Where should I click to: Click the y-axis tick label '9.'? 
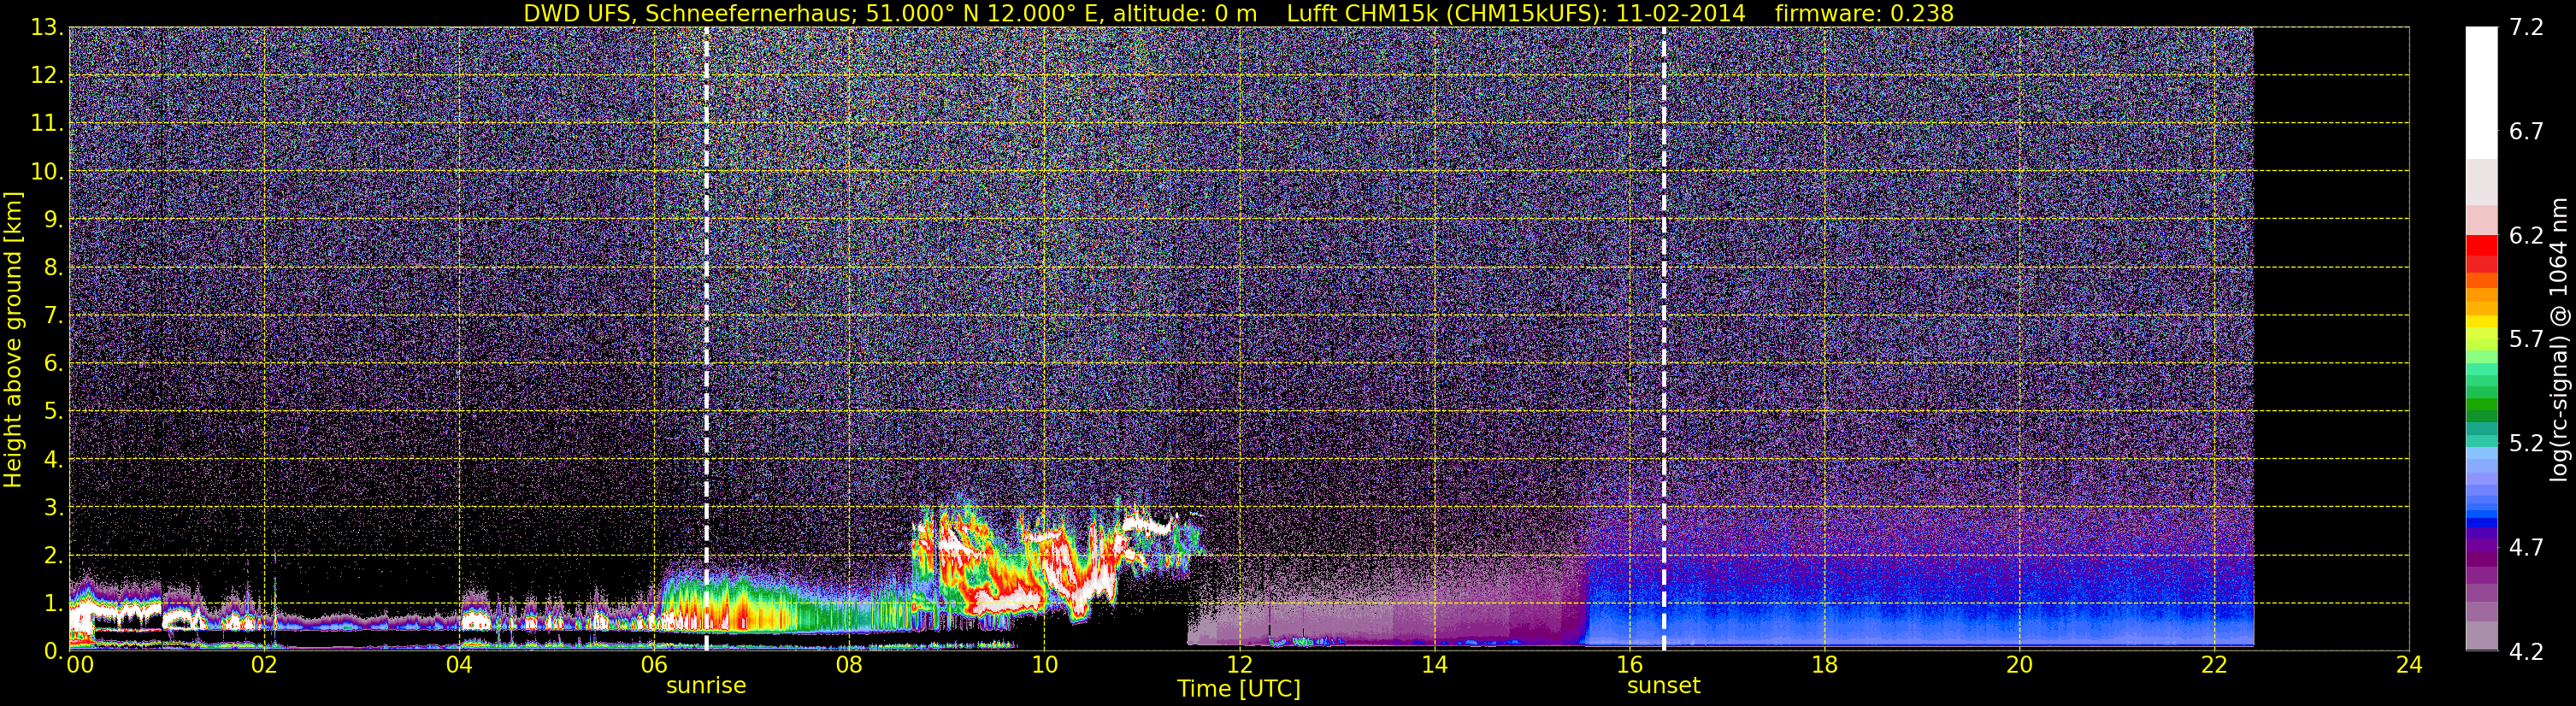(53, 219)
